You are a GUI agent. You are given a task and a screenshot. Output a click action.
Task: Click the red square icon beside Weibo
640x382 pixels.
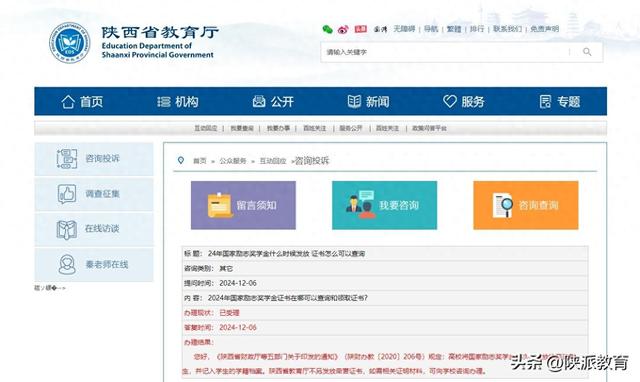pos(361,29)
